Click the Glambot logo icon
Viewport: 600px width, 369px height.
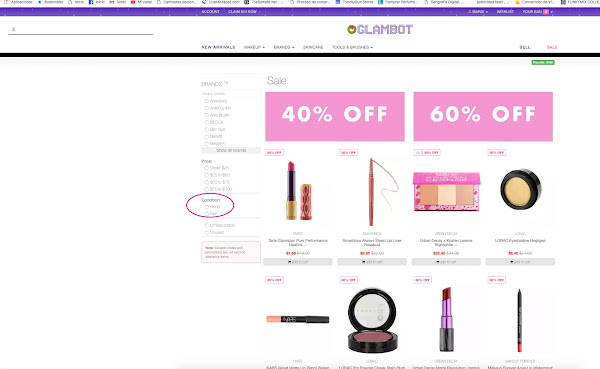pyautogui.click(x=351, y=29)
